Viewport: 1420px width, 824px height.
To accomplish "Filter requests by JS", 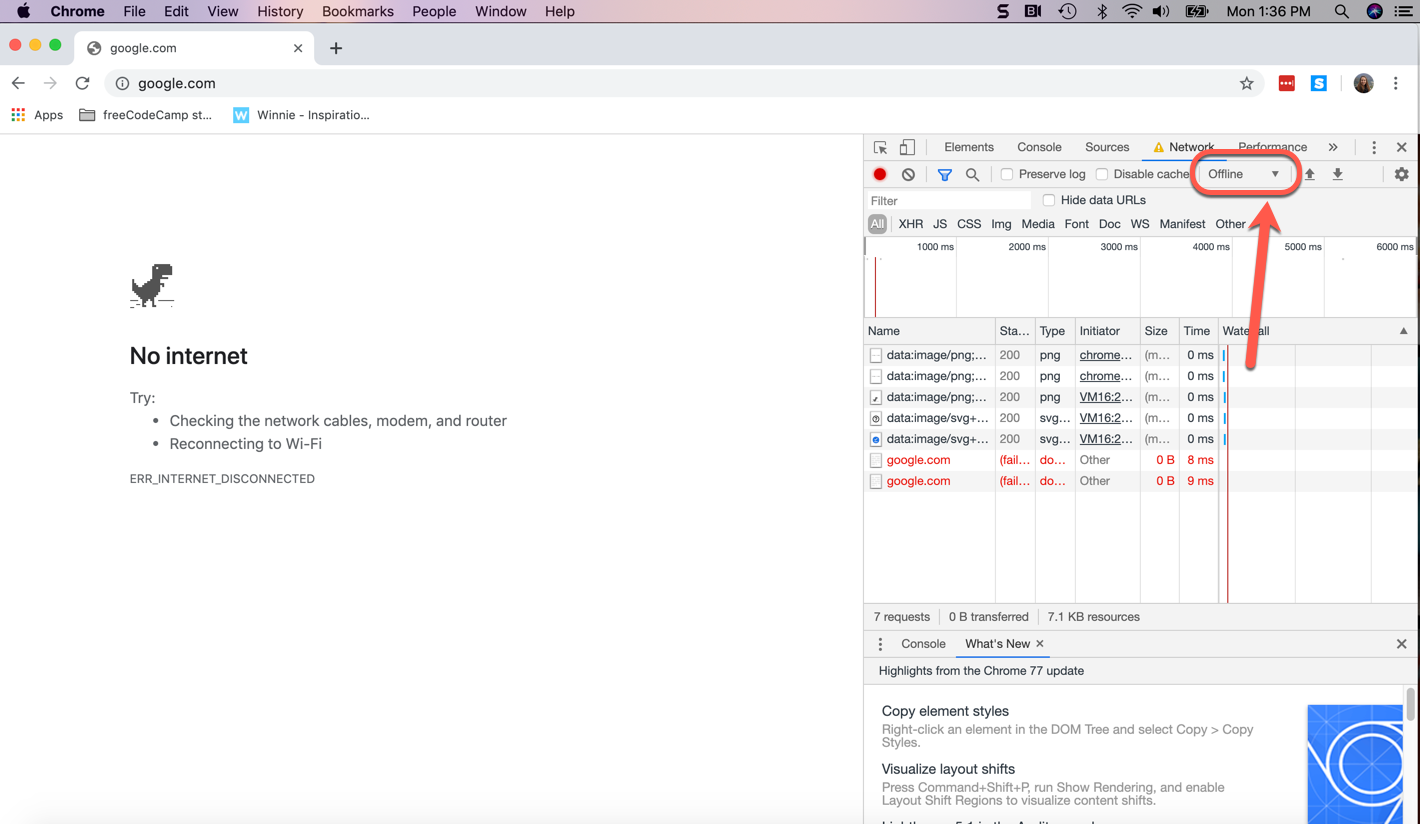I will click(940, 224).
